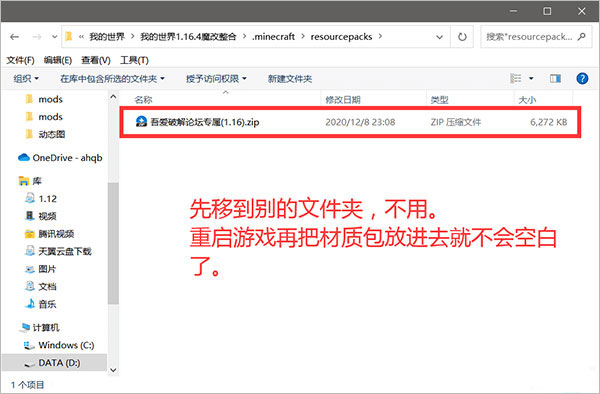Sort by 大小 column header

(x=527, y=100)
